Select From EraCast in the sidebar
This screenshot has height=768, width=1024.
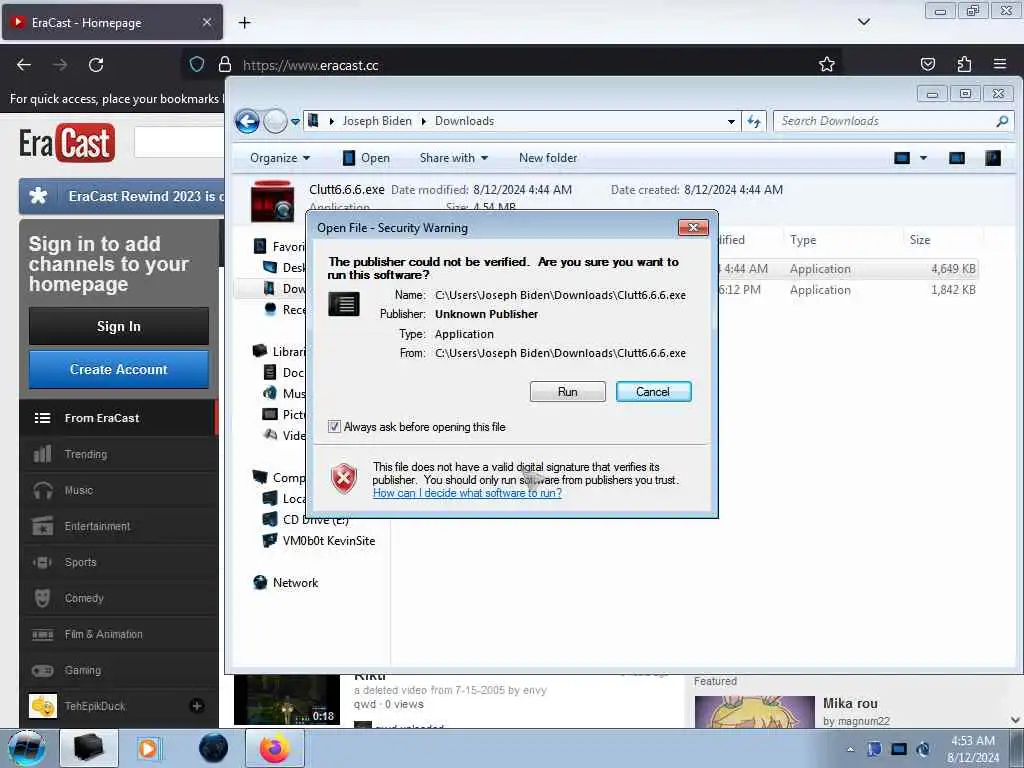click(x=118, y=418)
